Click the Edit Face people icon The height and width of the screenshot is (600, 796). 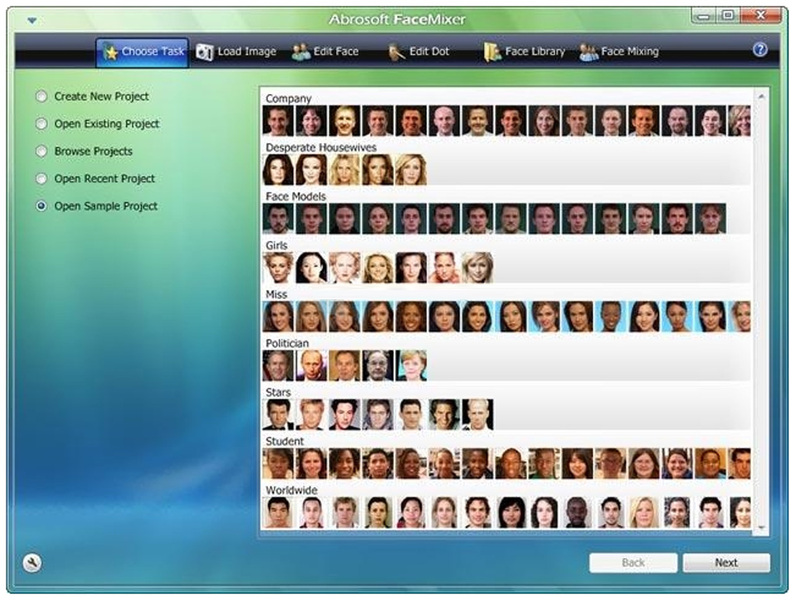(301, 52)
